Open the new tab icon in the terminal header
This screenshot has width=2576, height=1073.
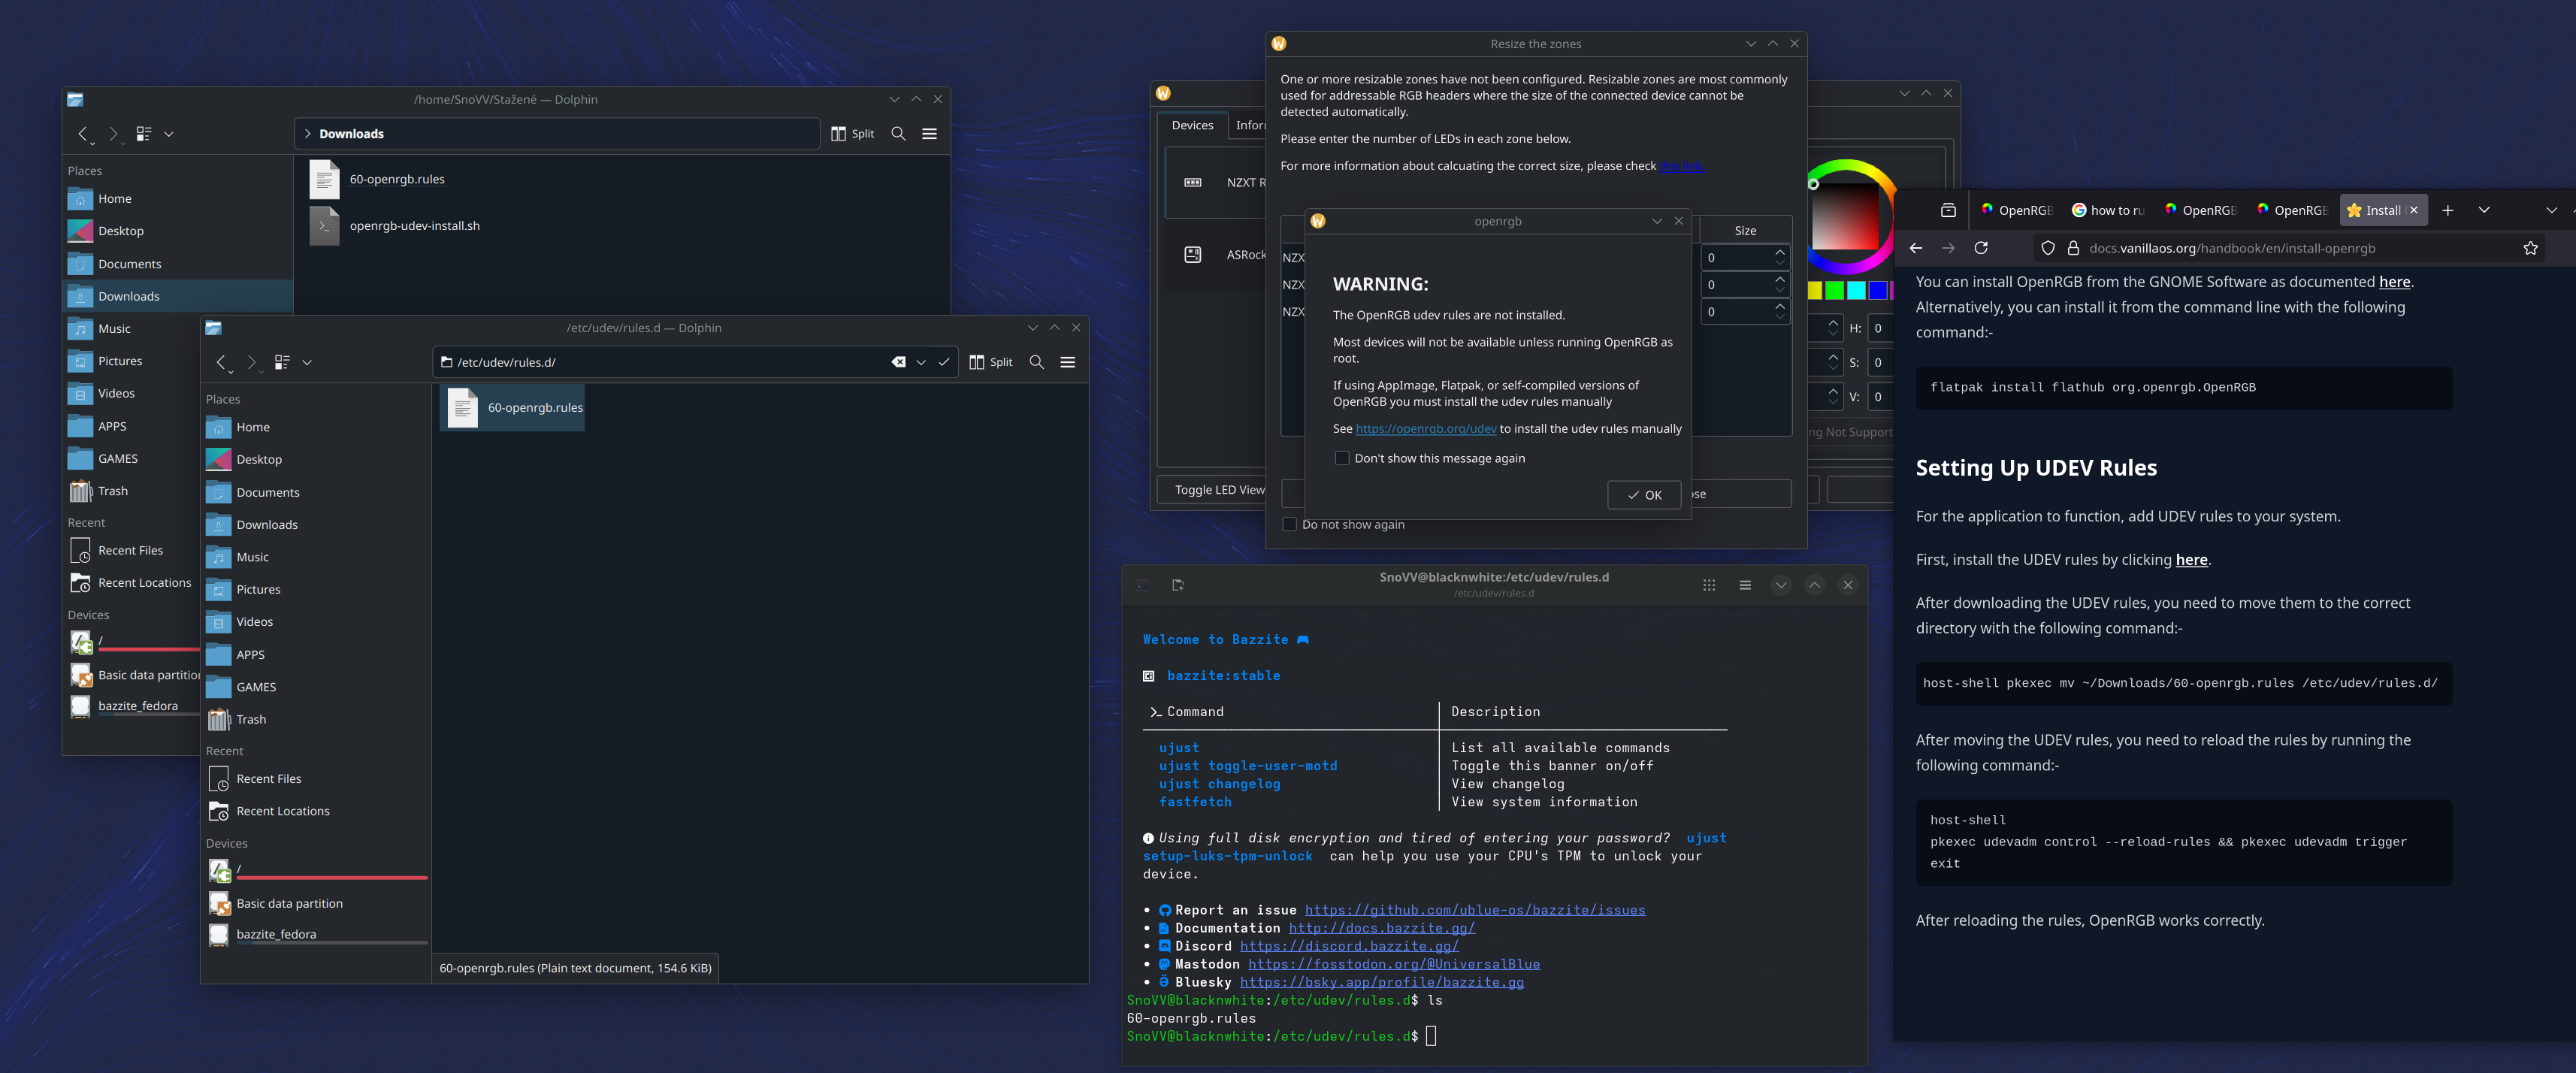click(x=1178, y=585)
